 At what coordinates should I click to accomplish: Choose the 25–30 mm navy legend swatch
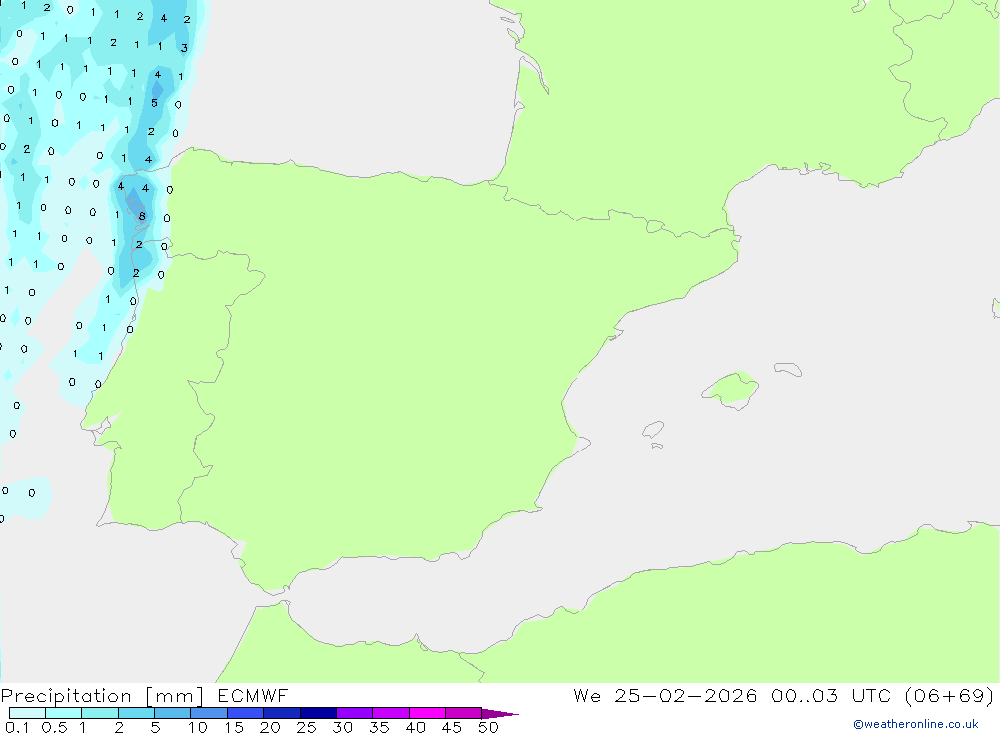(318, 713)
